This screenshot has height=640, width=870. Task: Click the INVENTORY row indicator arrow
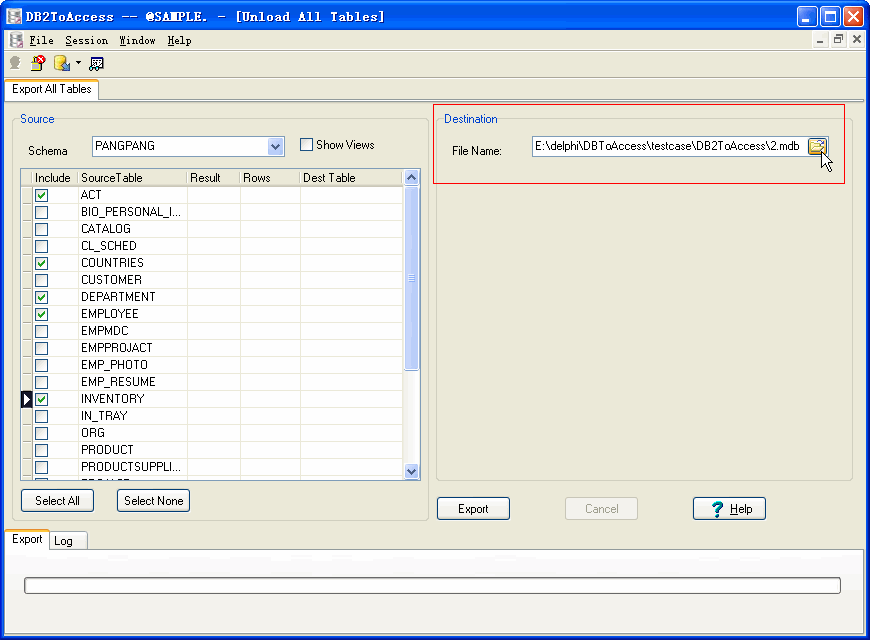(x=27, y=399)
